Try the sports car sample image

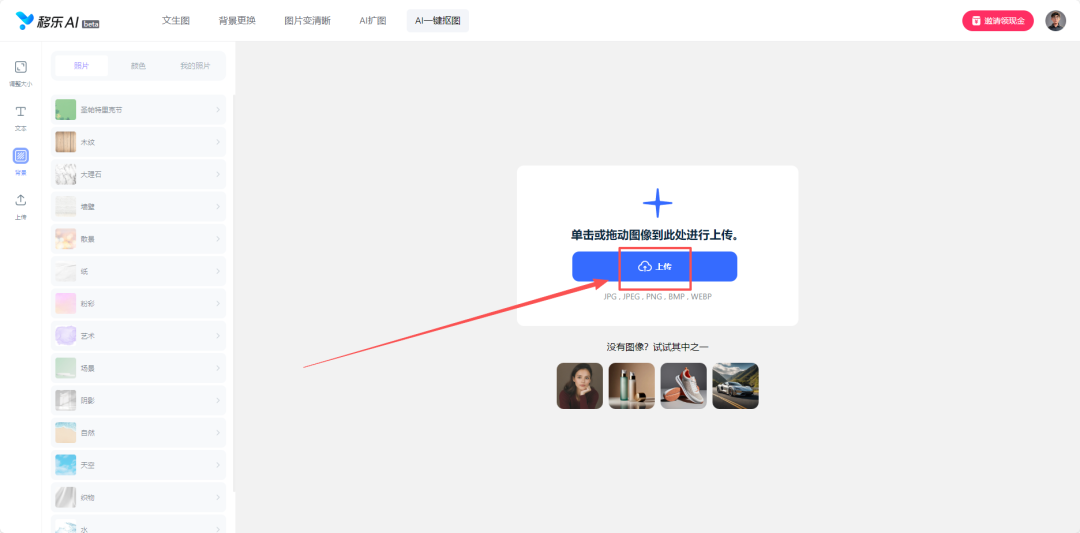click(x=736, y=386)
